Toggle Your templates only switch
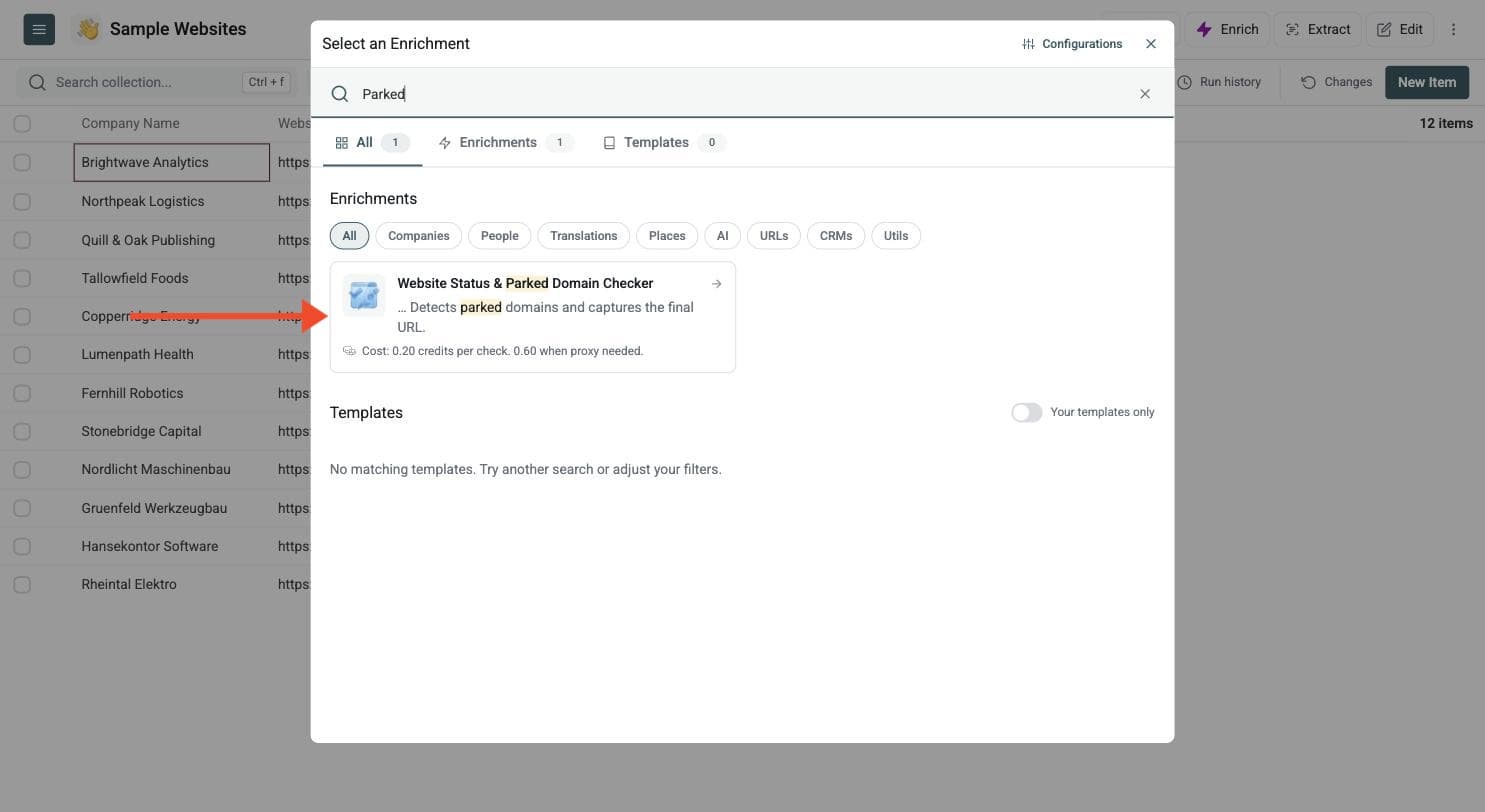The image size is (1485, 812). click(1027, 412)
